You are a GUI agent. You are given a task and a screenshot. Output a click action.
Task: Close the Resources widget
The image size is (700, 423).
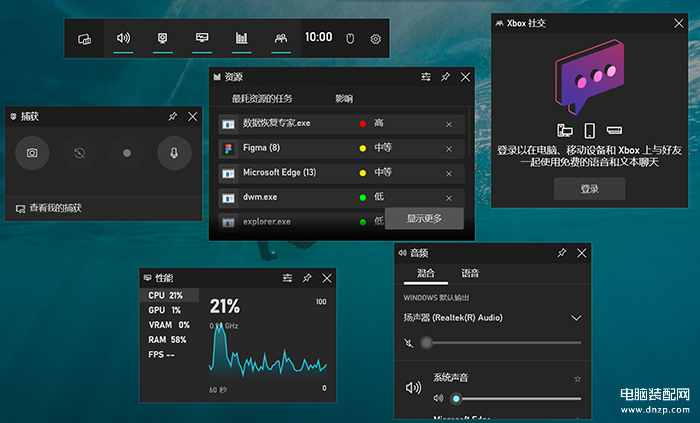tap(465, 77)
